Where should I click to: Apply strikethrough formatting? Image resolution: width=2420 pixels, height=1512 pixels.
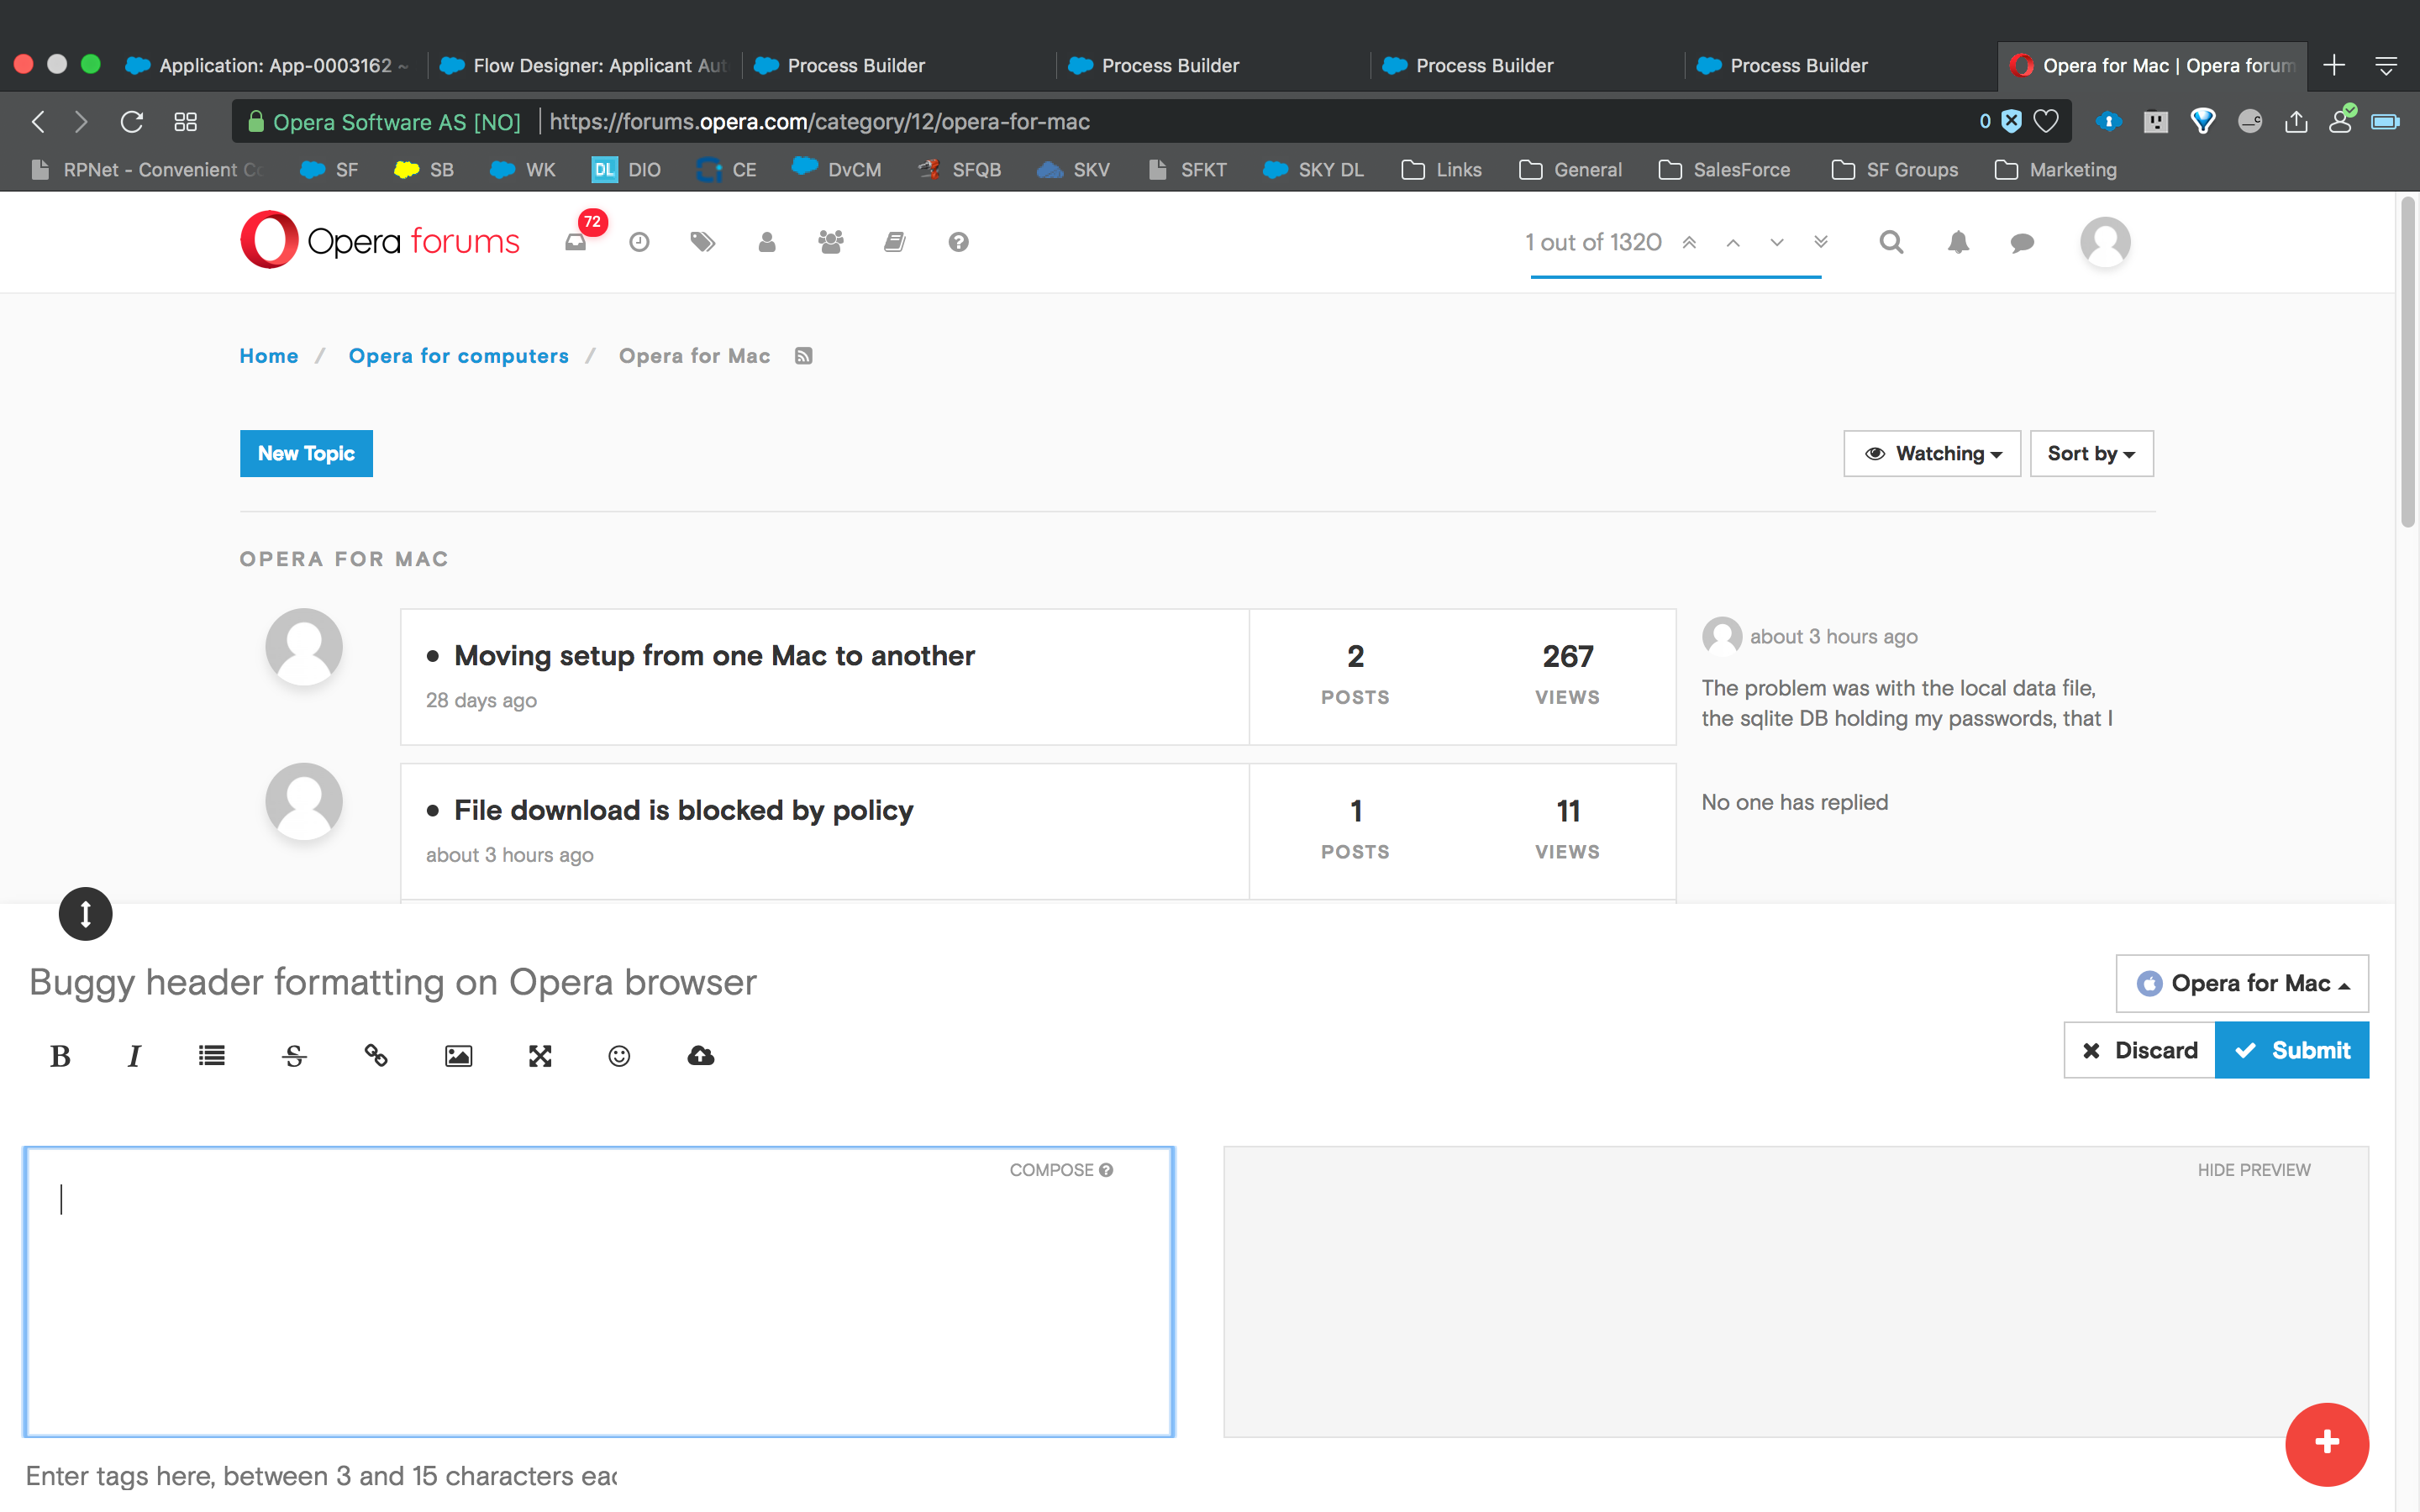[x=294, y=1056]
